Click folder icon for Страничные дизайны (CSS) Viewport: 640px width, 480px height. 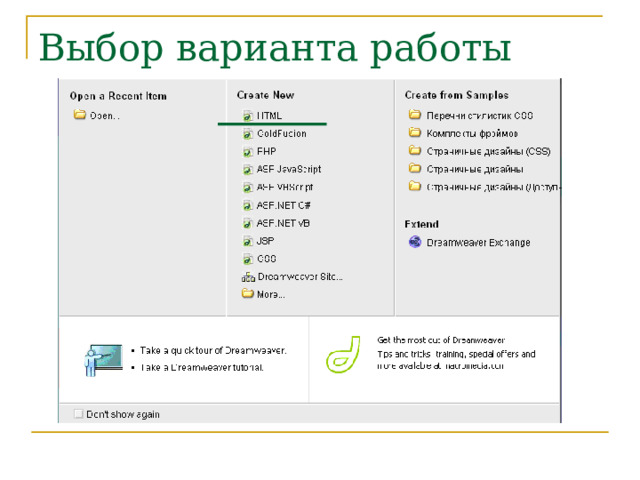click(415, 151)
